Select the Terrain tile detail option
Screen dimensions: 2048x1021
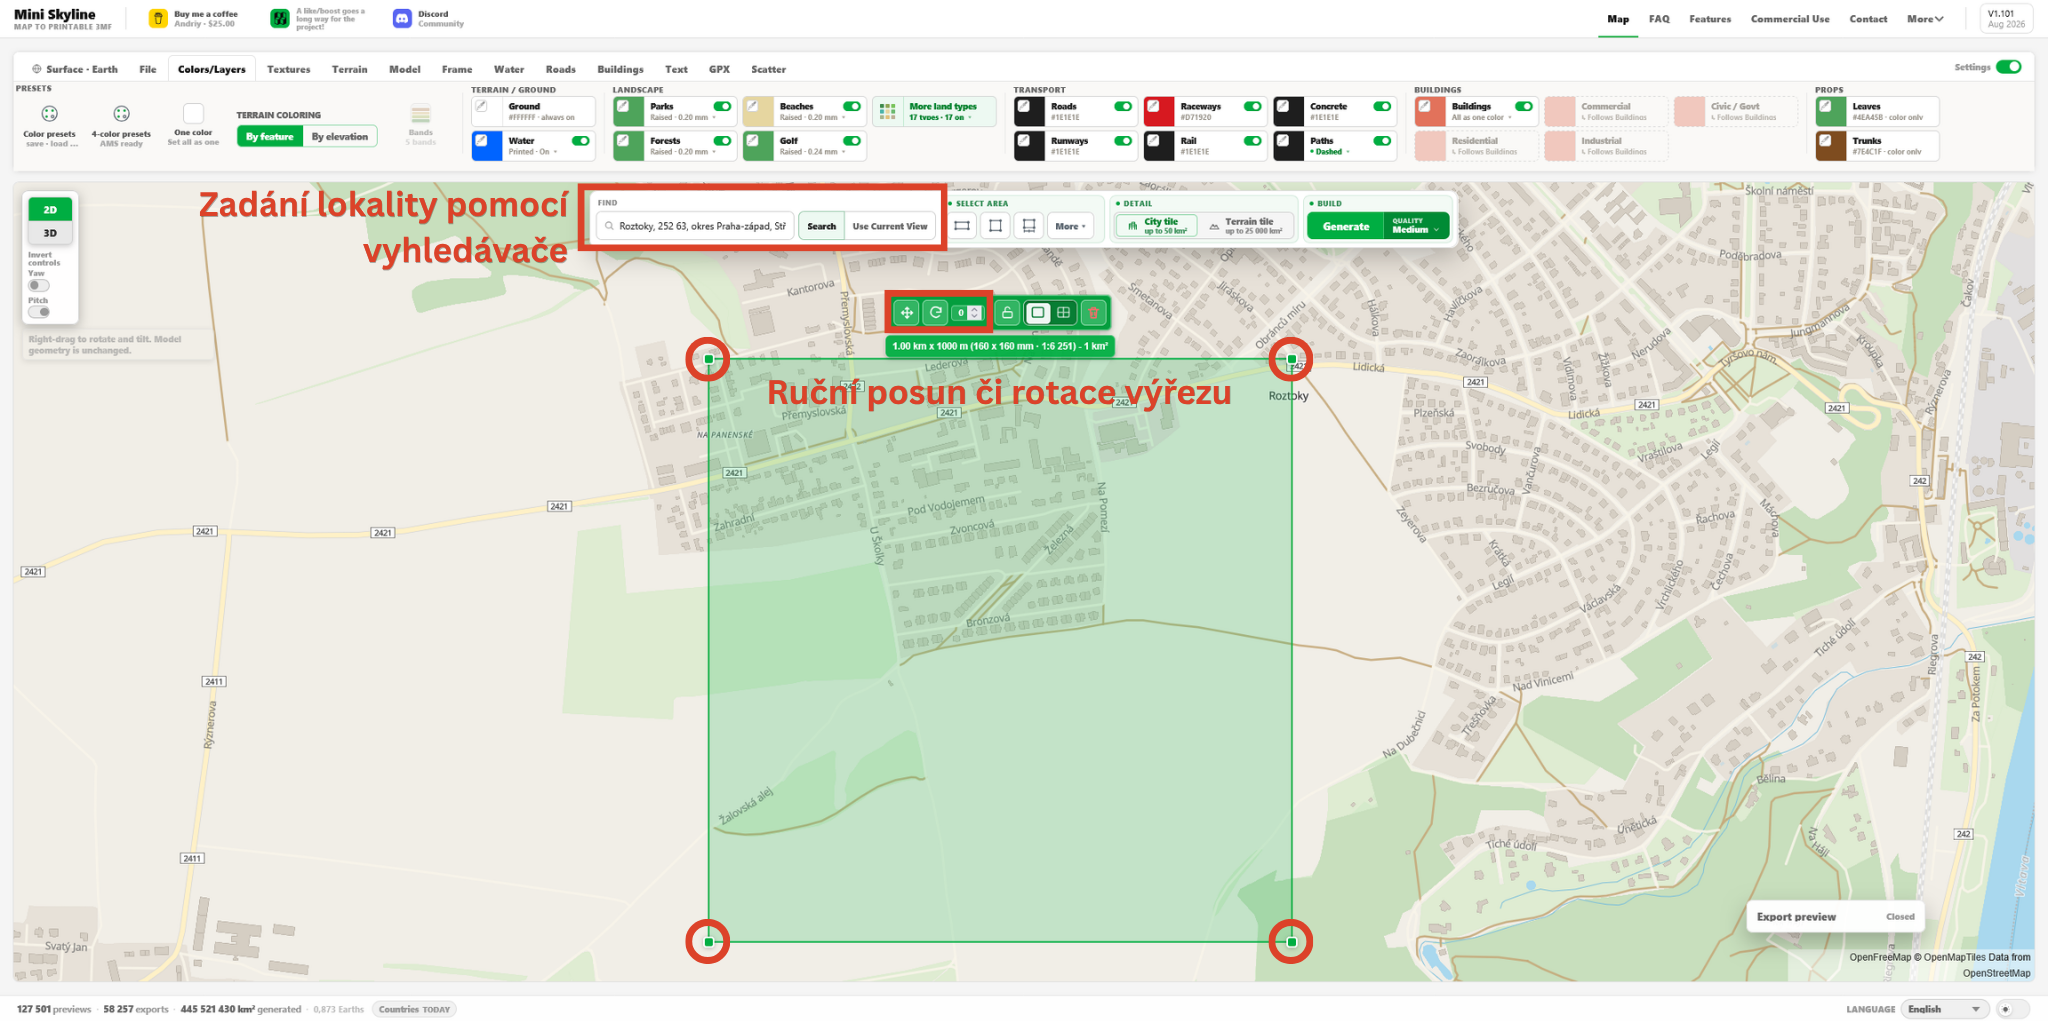[x=1246, y=226]
